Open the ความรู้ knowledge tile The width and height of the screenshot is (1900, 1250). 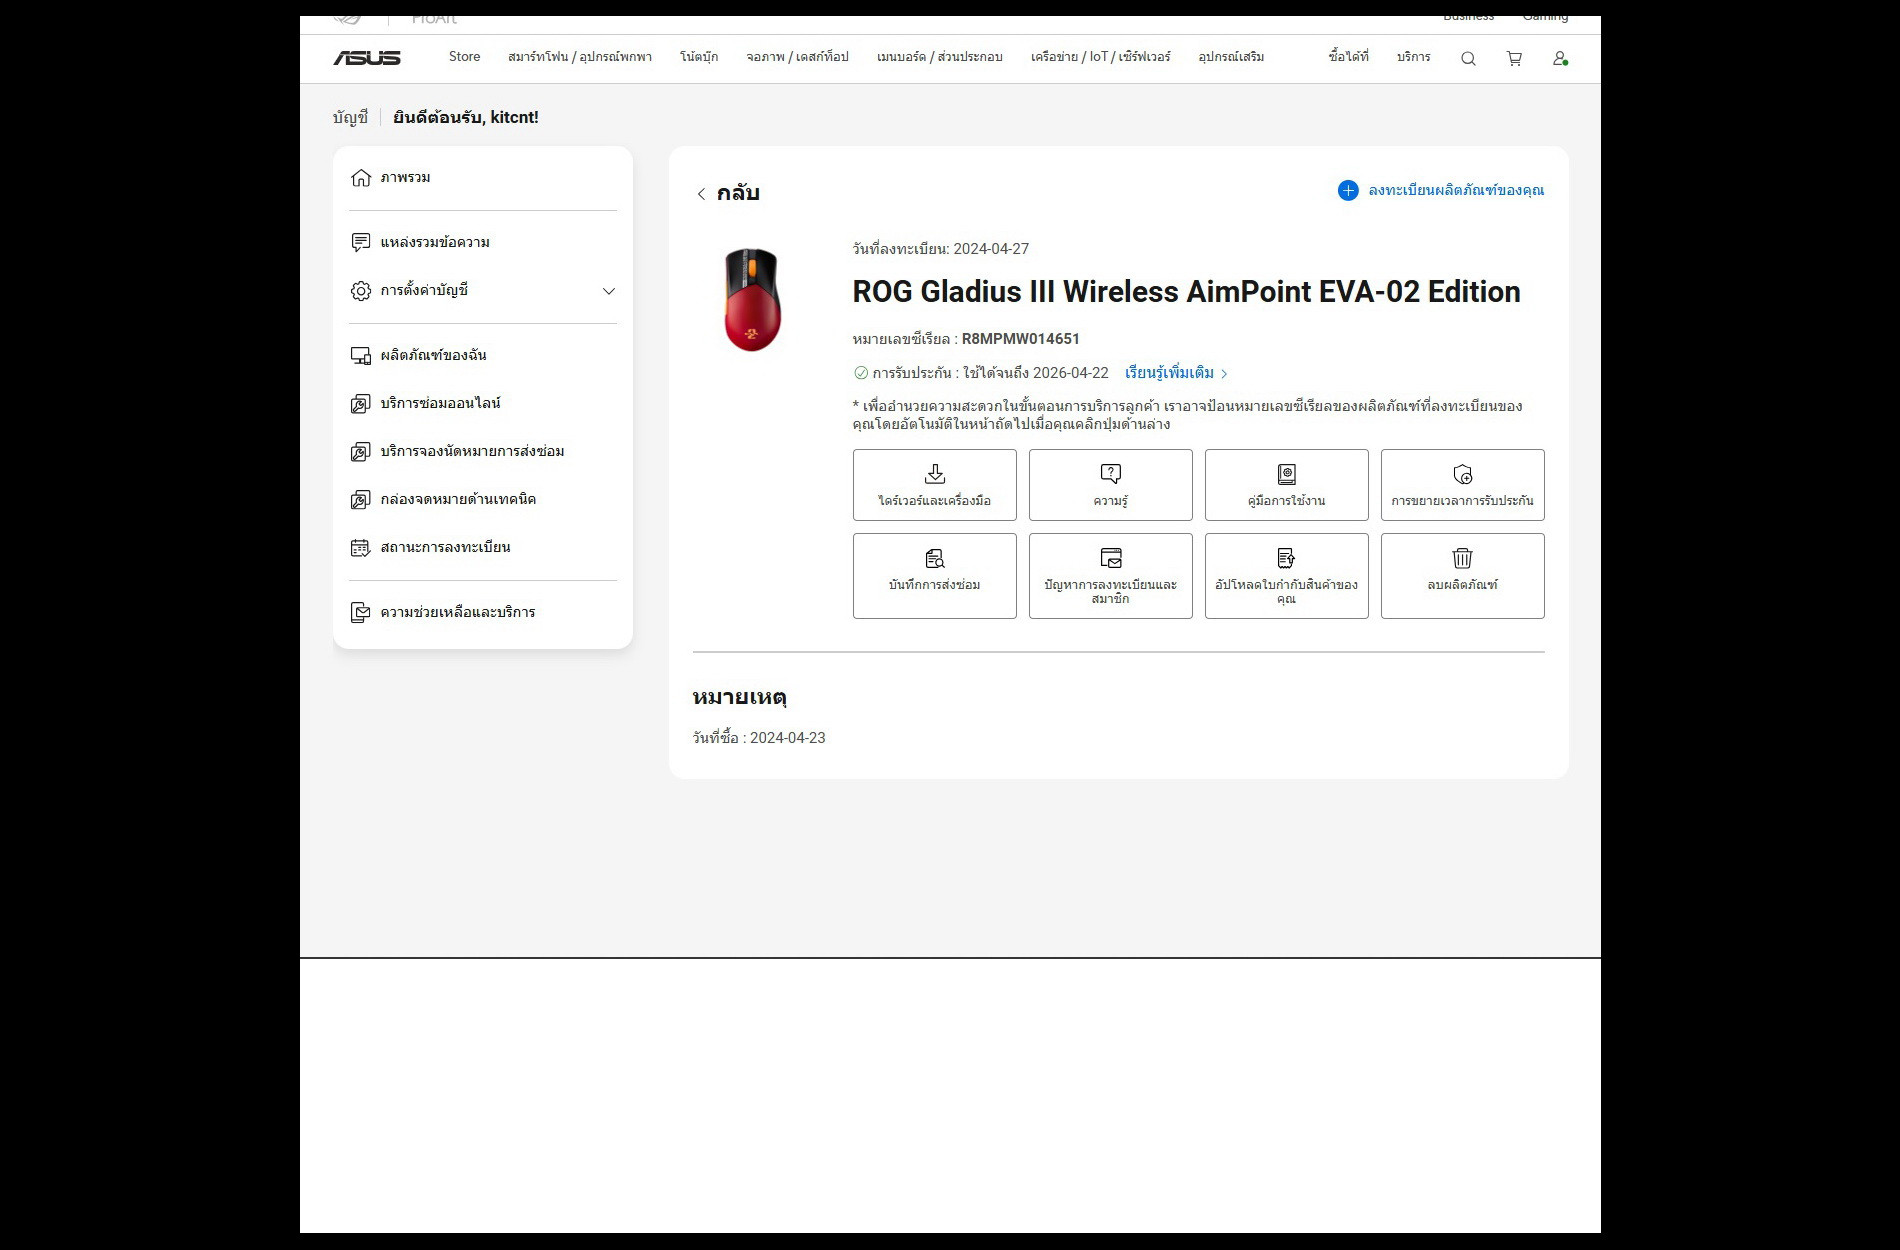[1110, 485]
